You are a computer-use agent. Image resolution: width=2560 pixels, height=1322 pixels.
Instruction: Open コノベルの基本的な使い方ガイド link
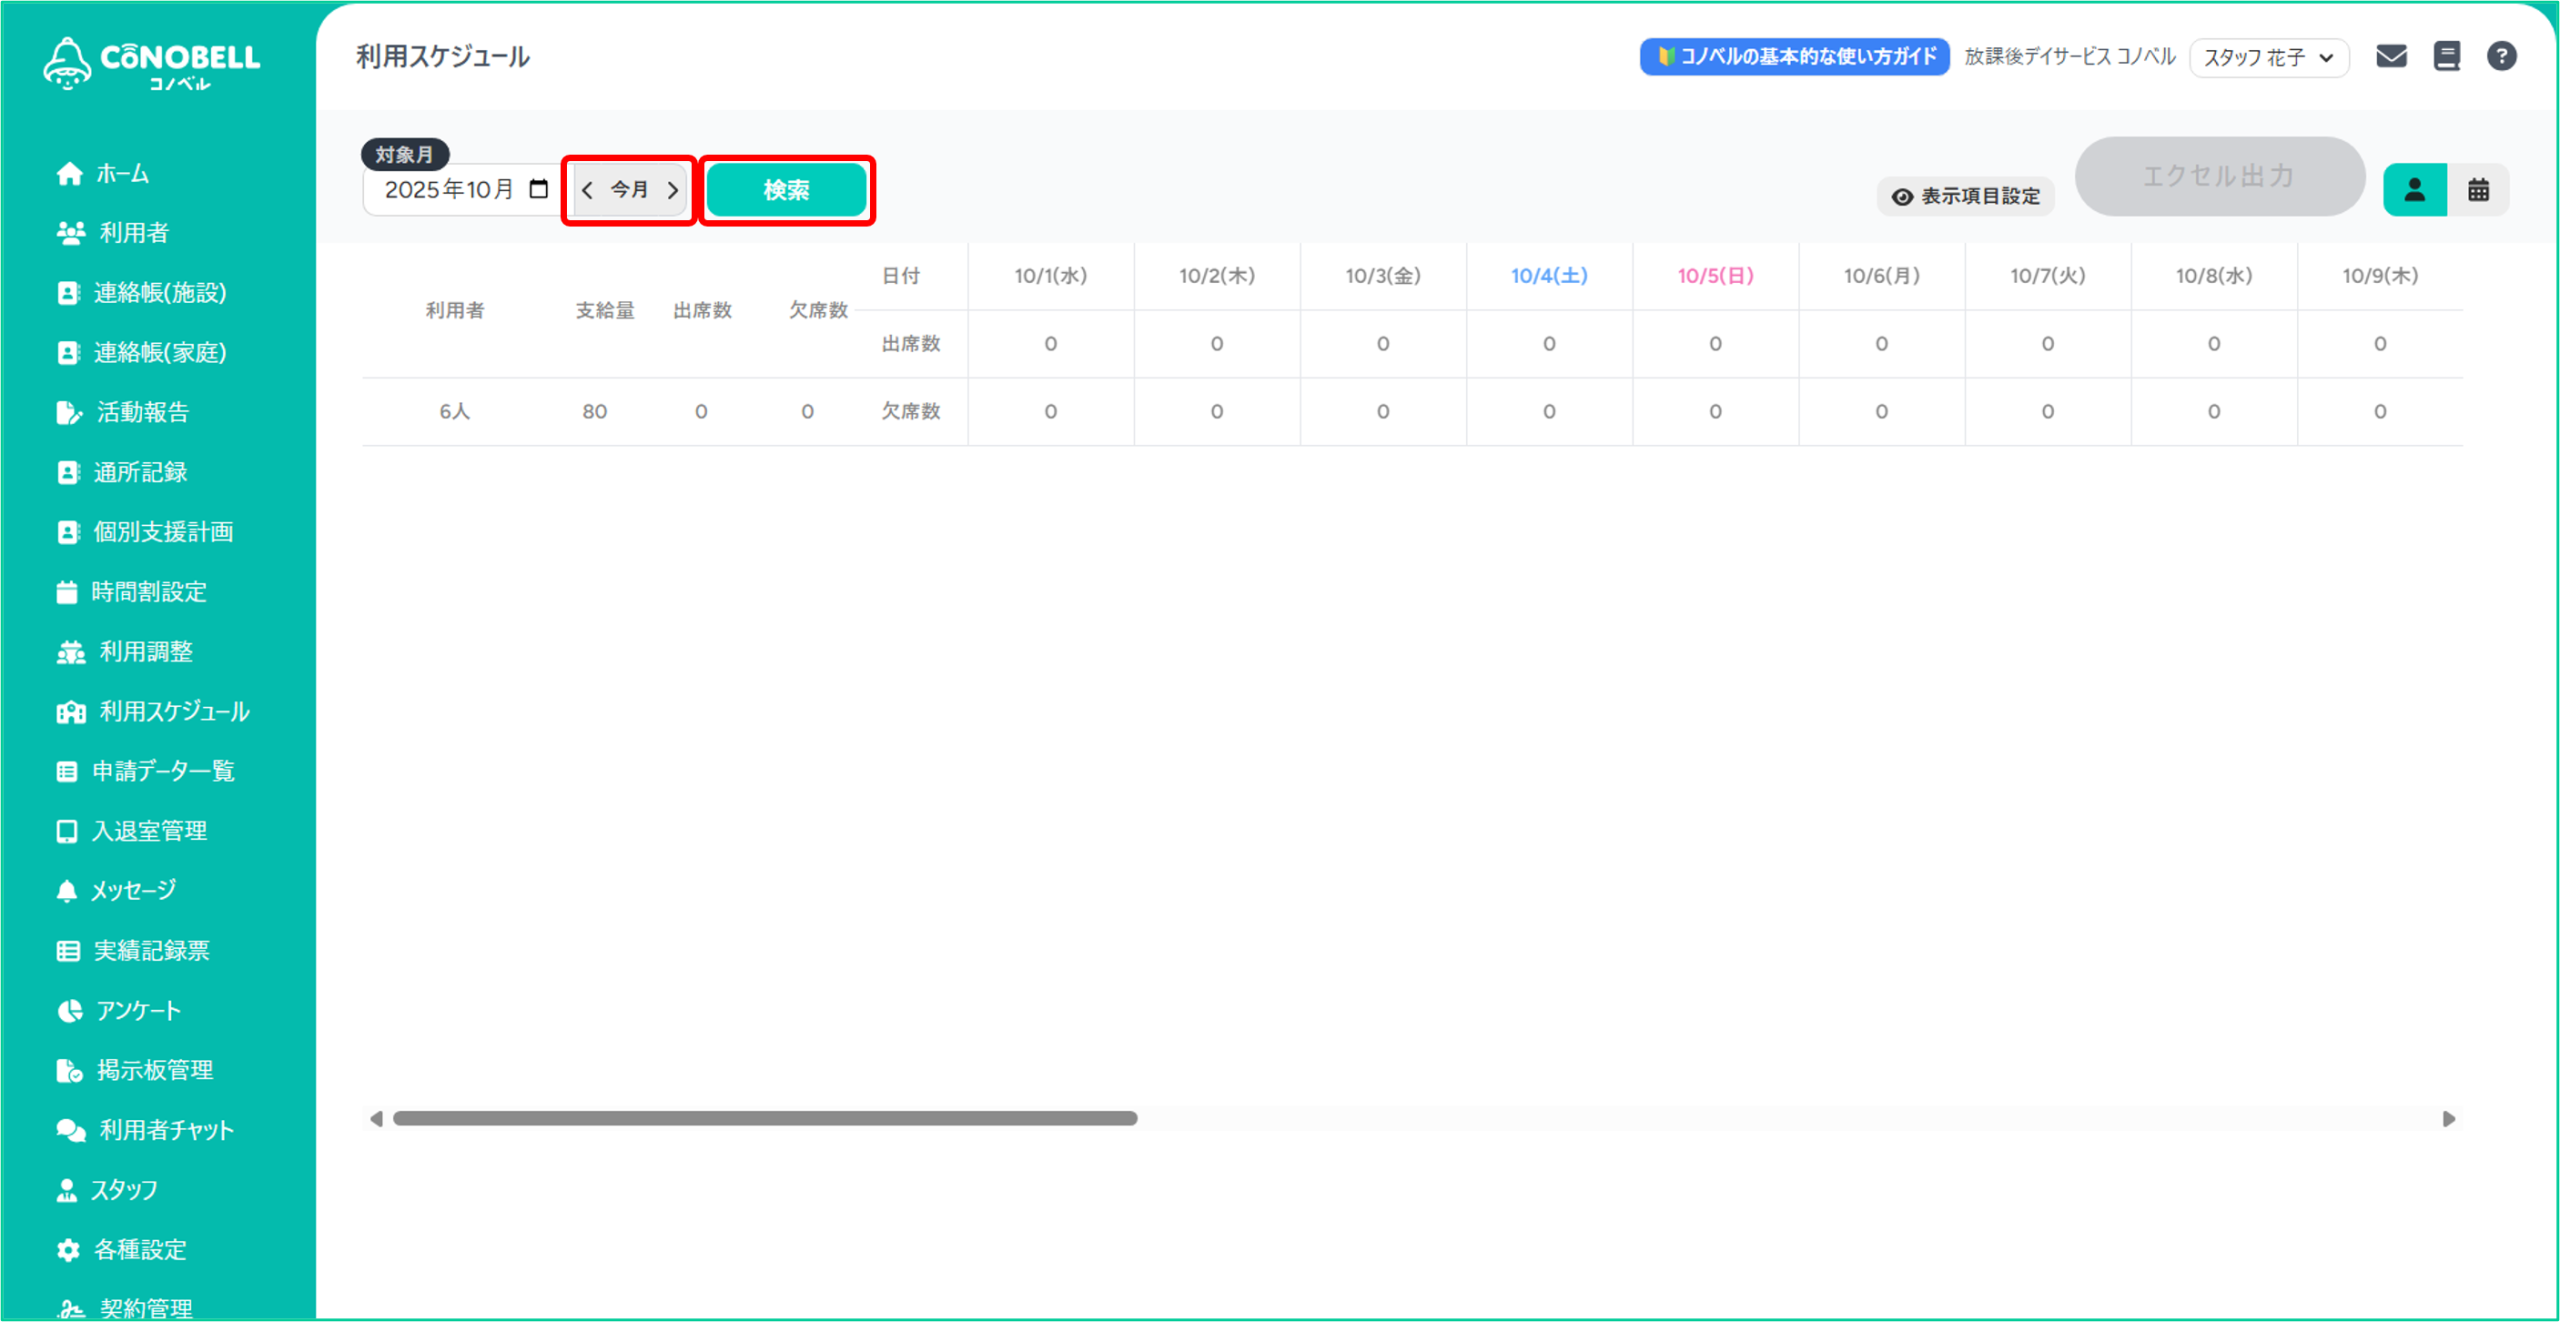1794,57
